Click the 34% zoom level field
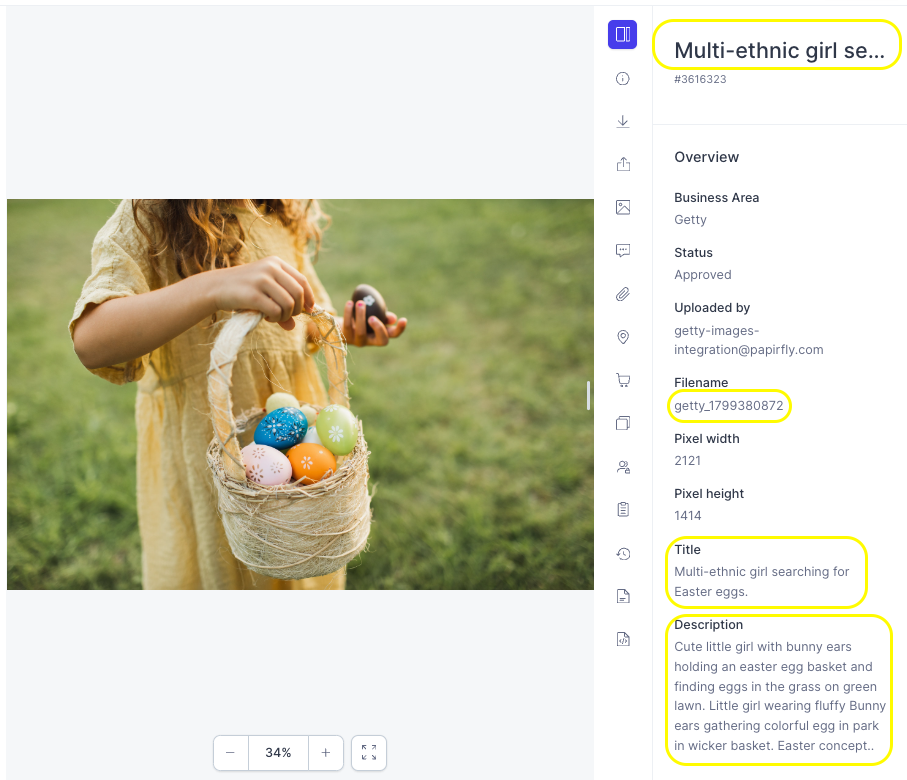The image size is (907, 780). tap(278, 753)
